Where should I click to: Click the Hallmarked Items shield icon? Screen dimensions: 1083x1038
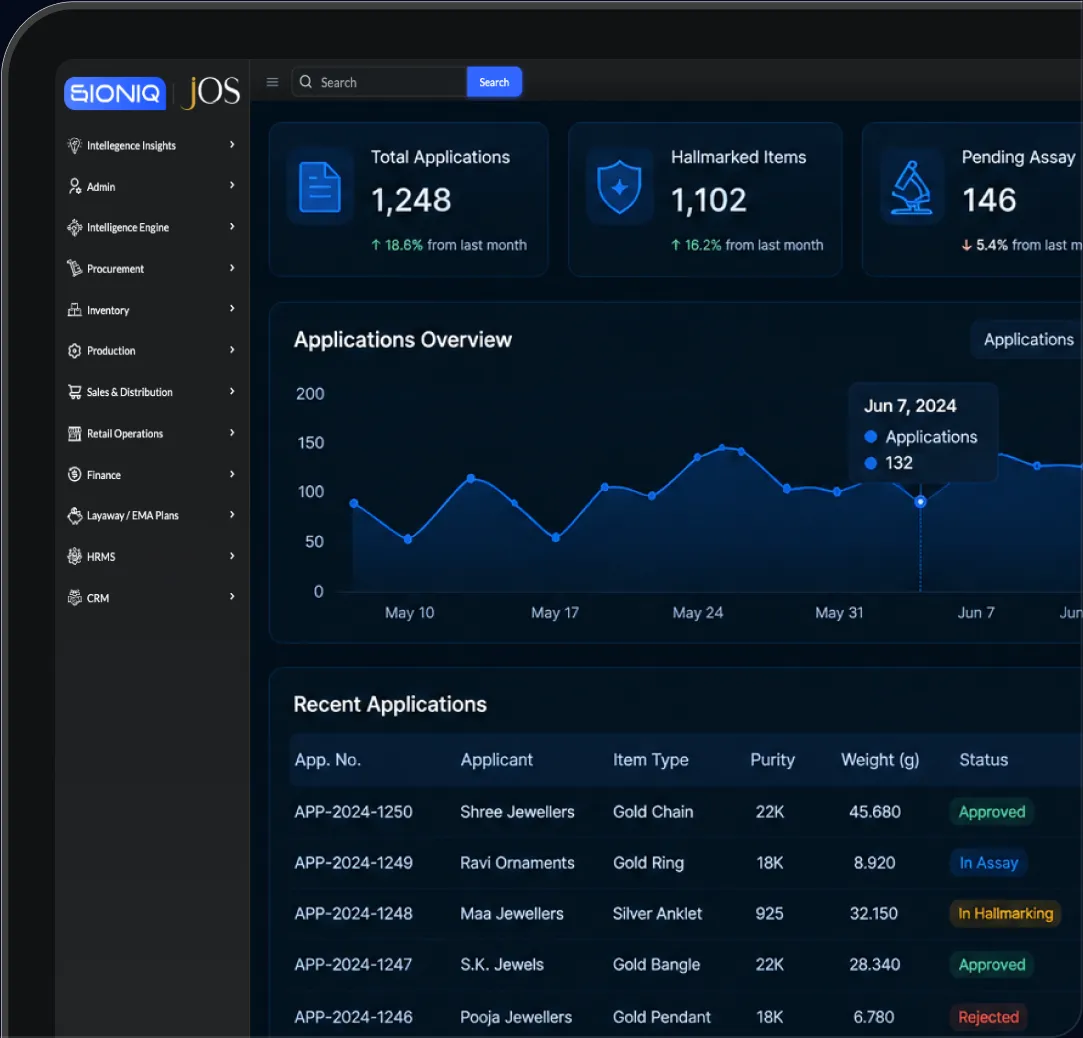click(x=620, y=187)
